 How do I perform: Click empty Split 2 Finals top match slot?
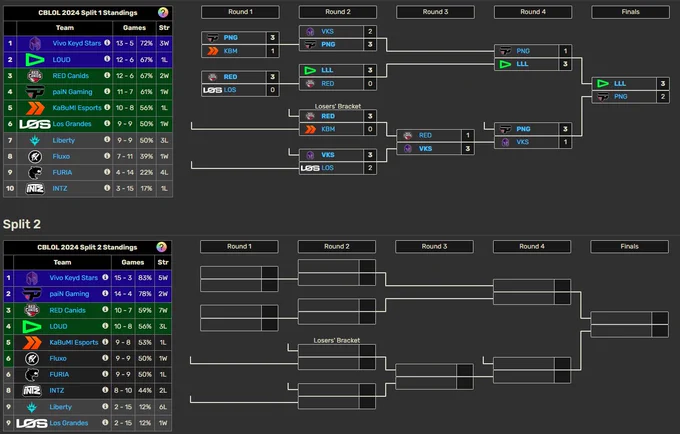coord(630,318)
